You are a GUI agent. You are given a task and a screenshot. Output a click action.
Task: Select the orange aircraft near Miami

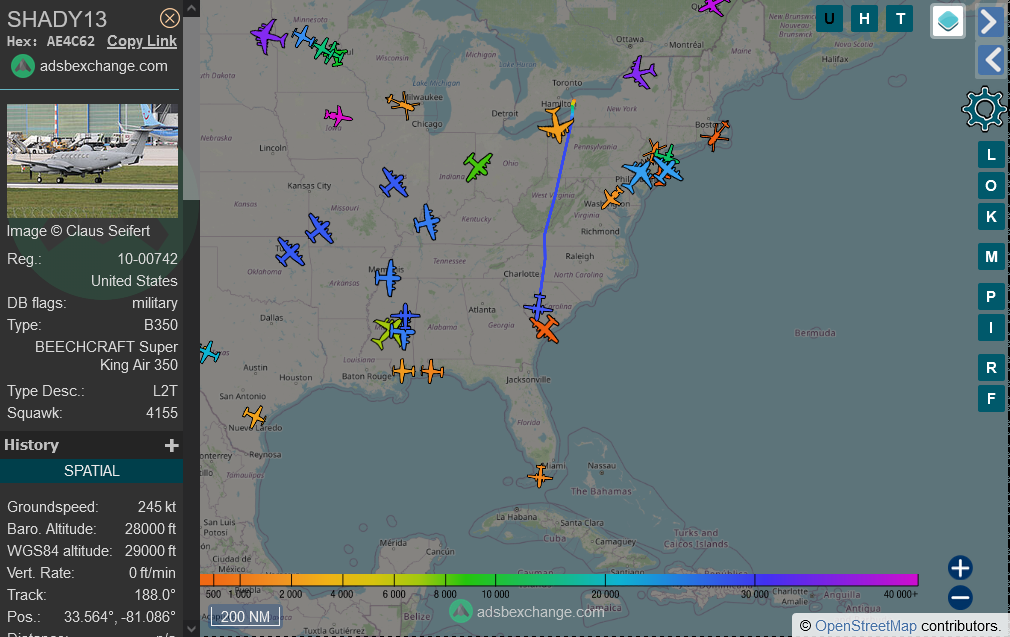point(540,476)
